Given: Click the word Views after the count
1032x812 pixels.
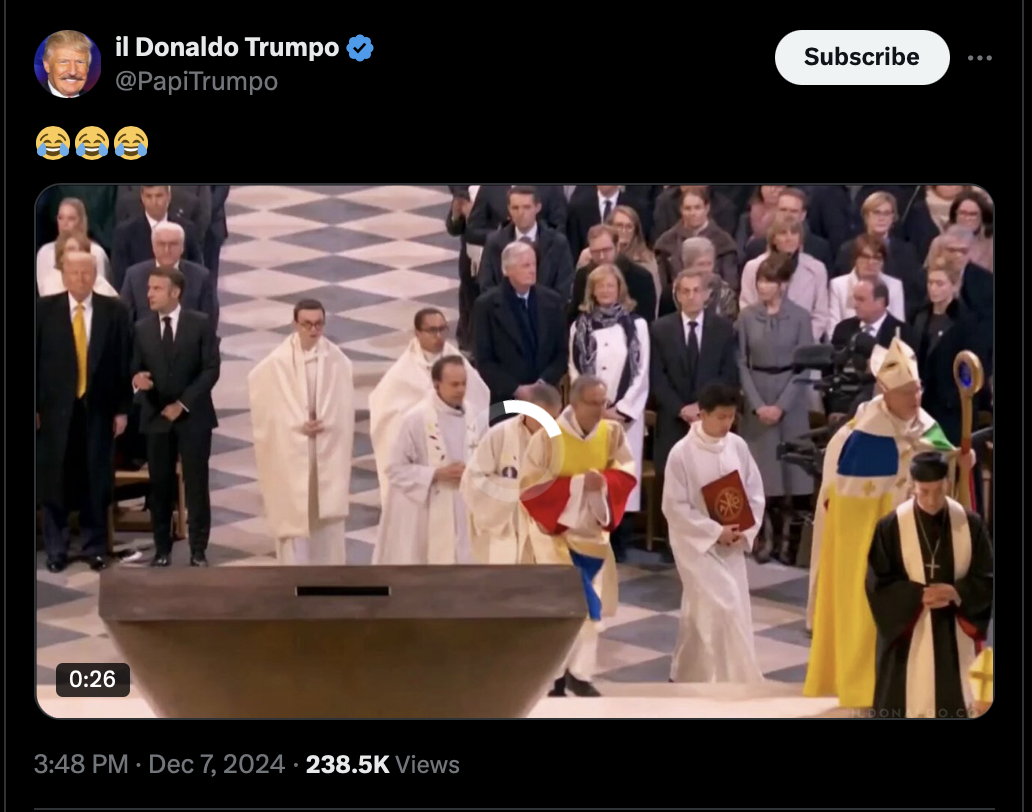Looking at the screenshot, I should pyautogui.click(x=428, y=765).
